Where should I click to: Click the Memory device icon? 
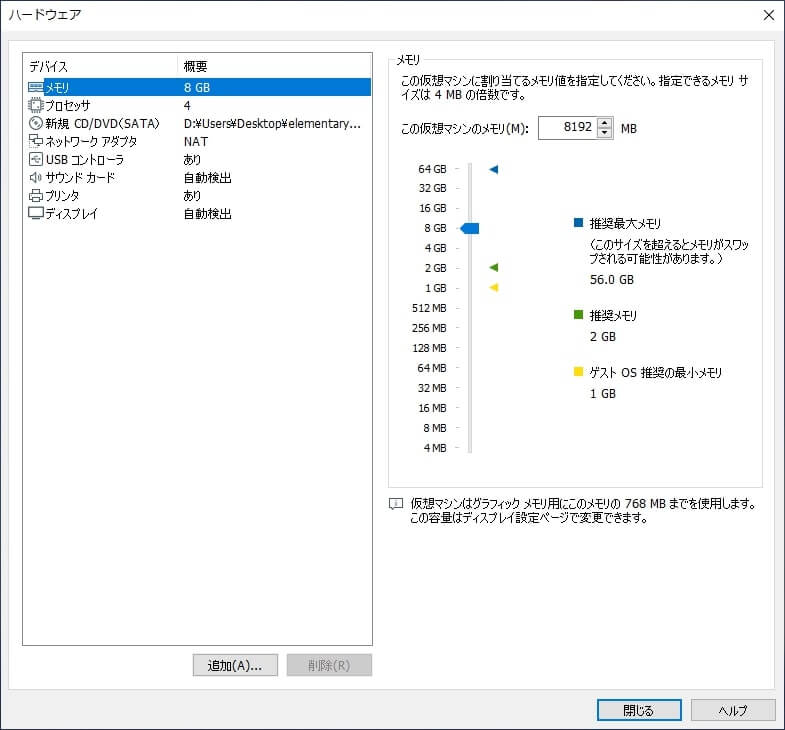[x=36, y=88]
